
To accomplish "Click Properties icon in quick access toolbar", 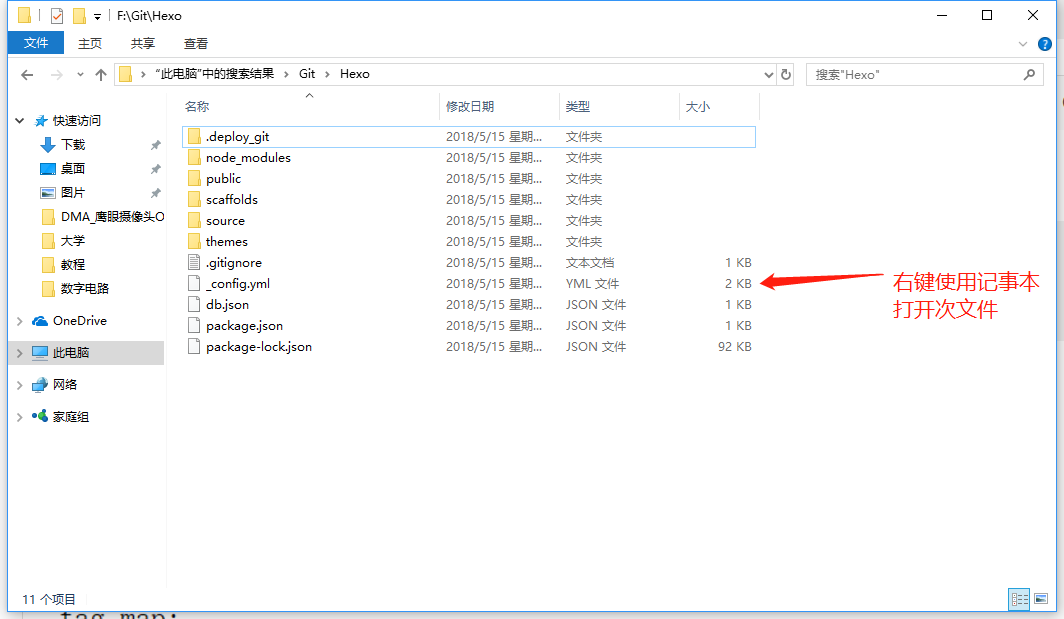I will 57,16.
